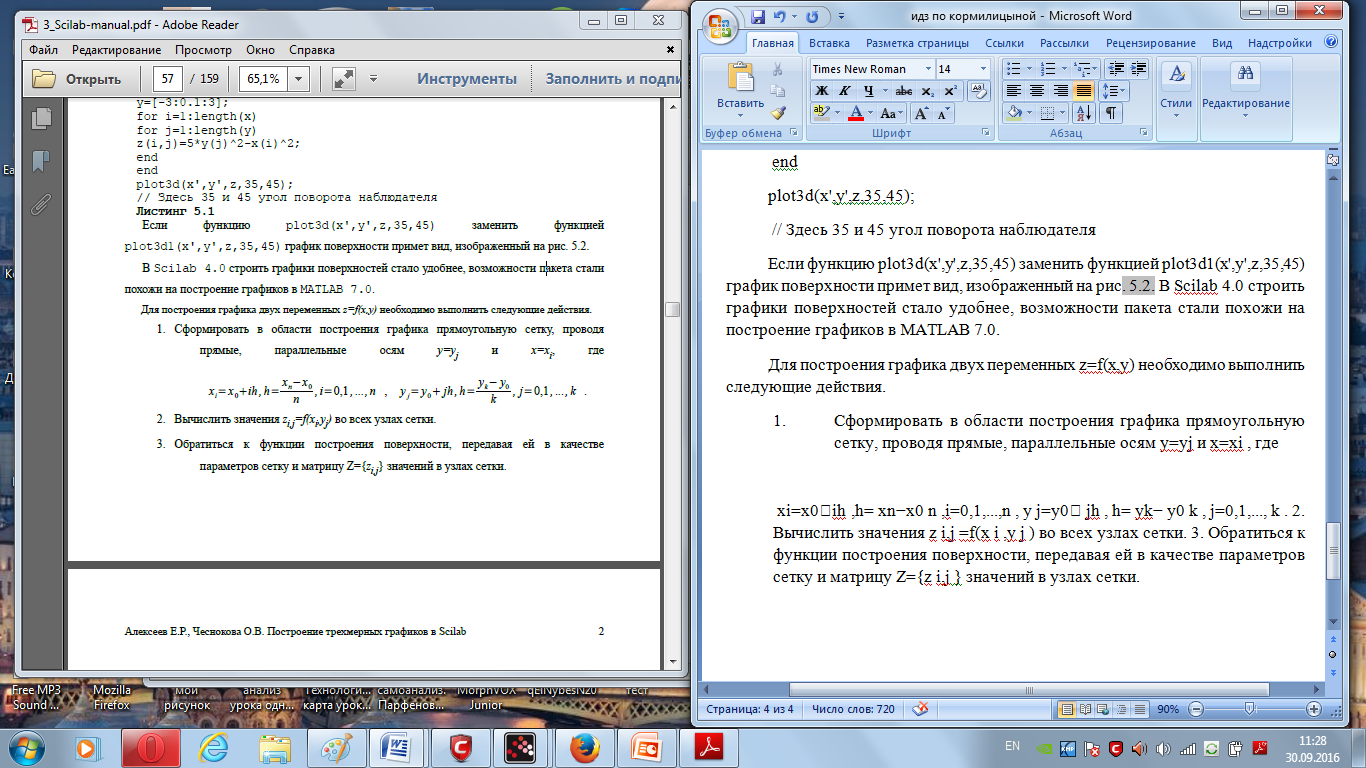Toggle justified text alignment
This screenshot has width=1366, height=768.
(1083, 90)
